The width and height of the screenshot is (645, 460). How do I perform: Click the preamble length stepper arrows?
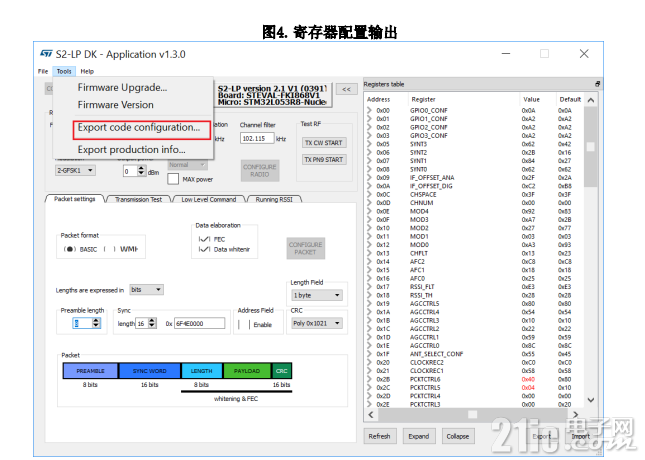[x=96, y=323]
